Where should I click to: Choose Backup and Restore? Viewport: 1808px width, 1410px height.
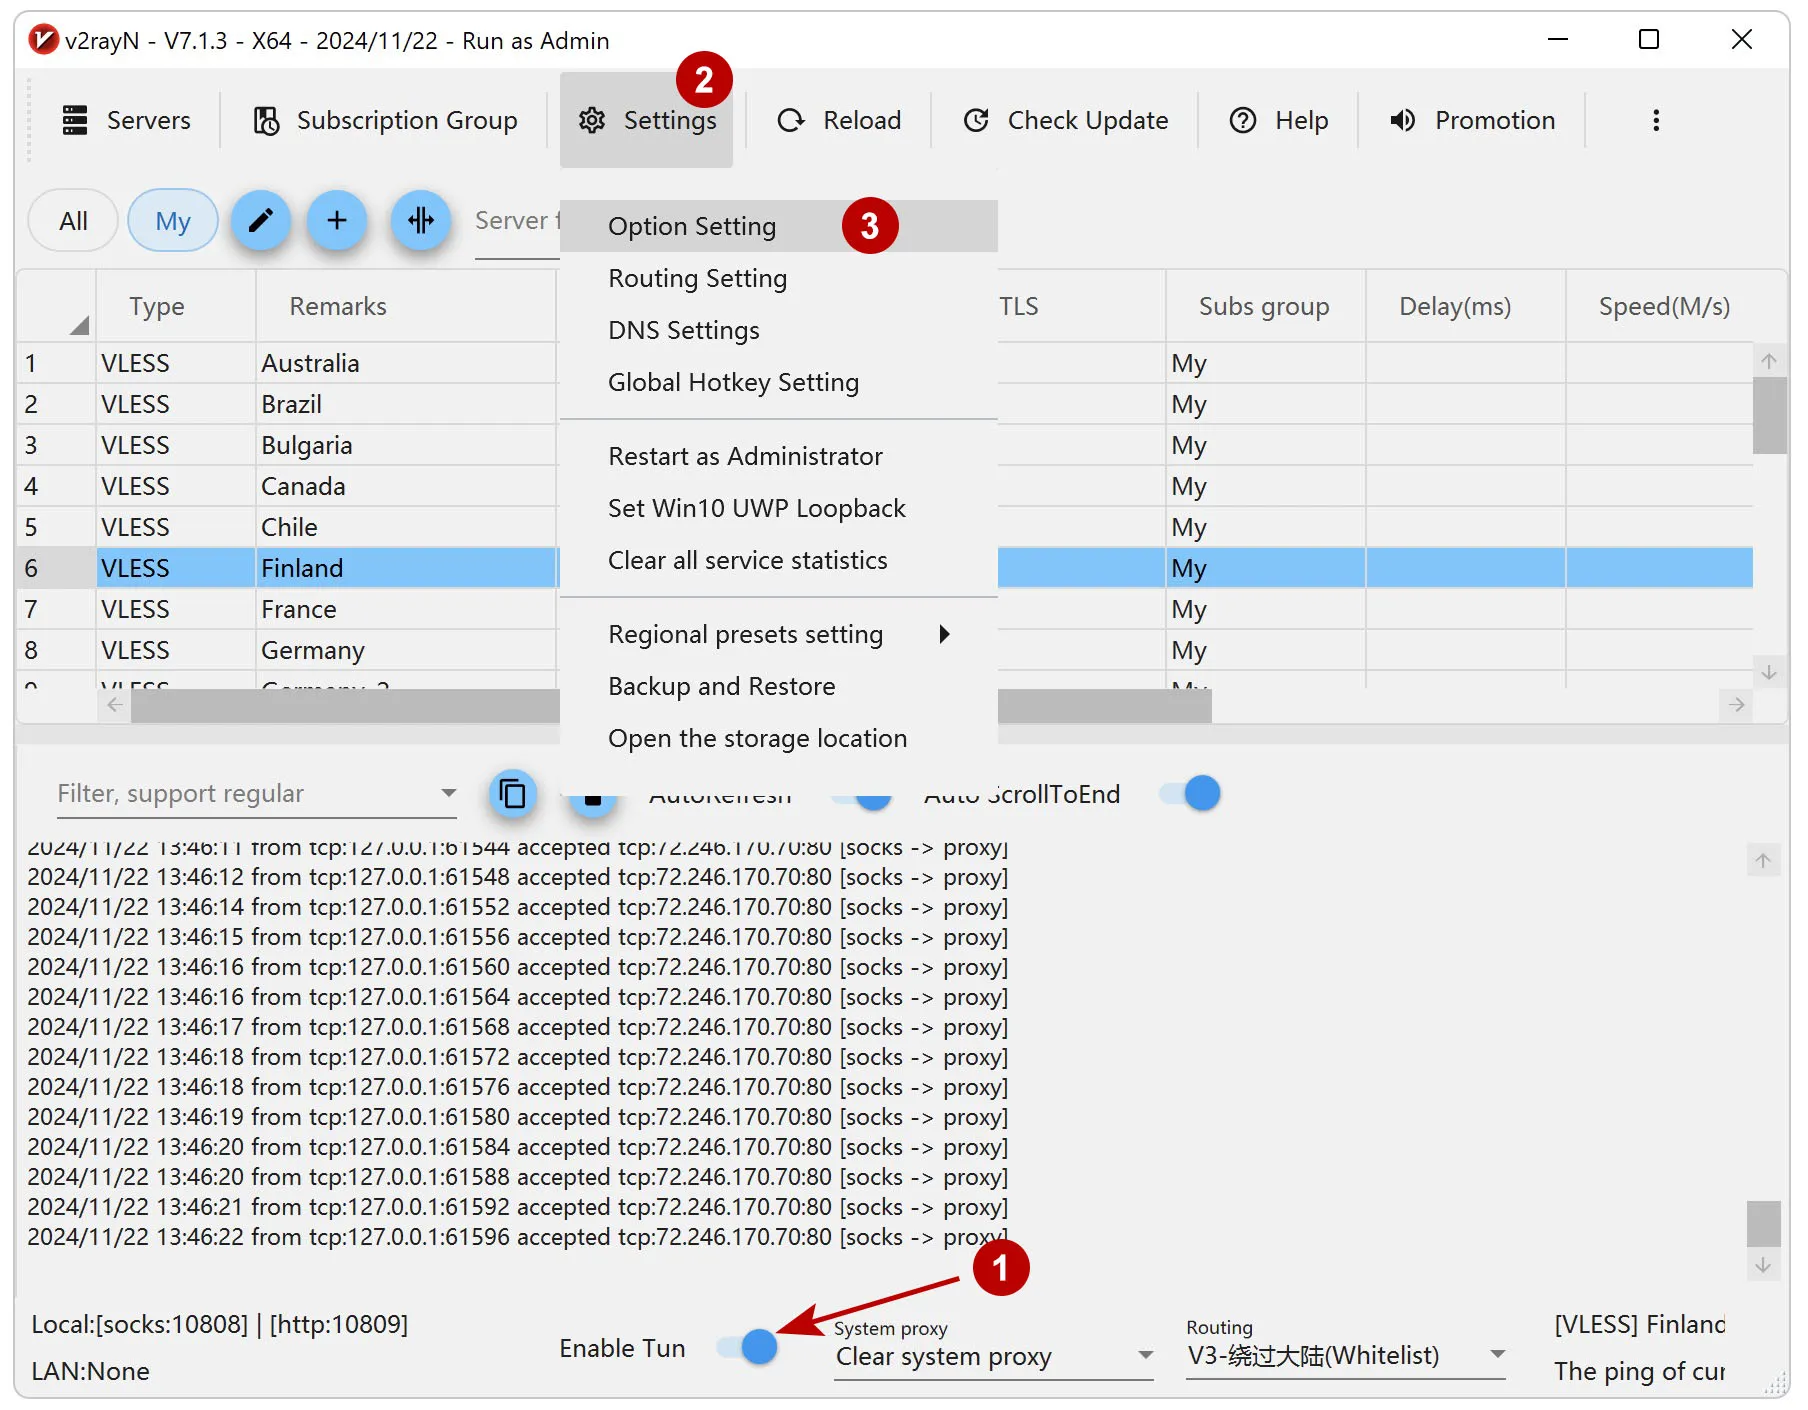(x=779, y=686)
